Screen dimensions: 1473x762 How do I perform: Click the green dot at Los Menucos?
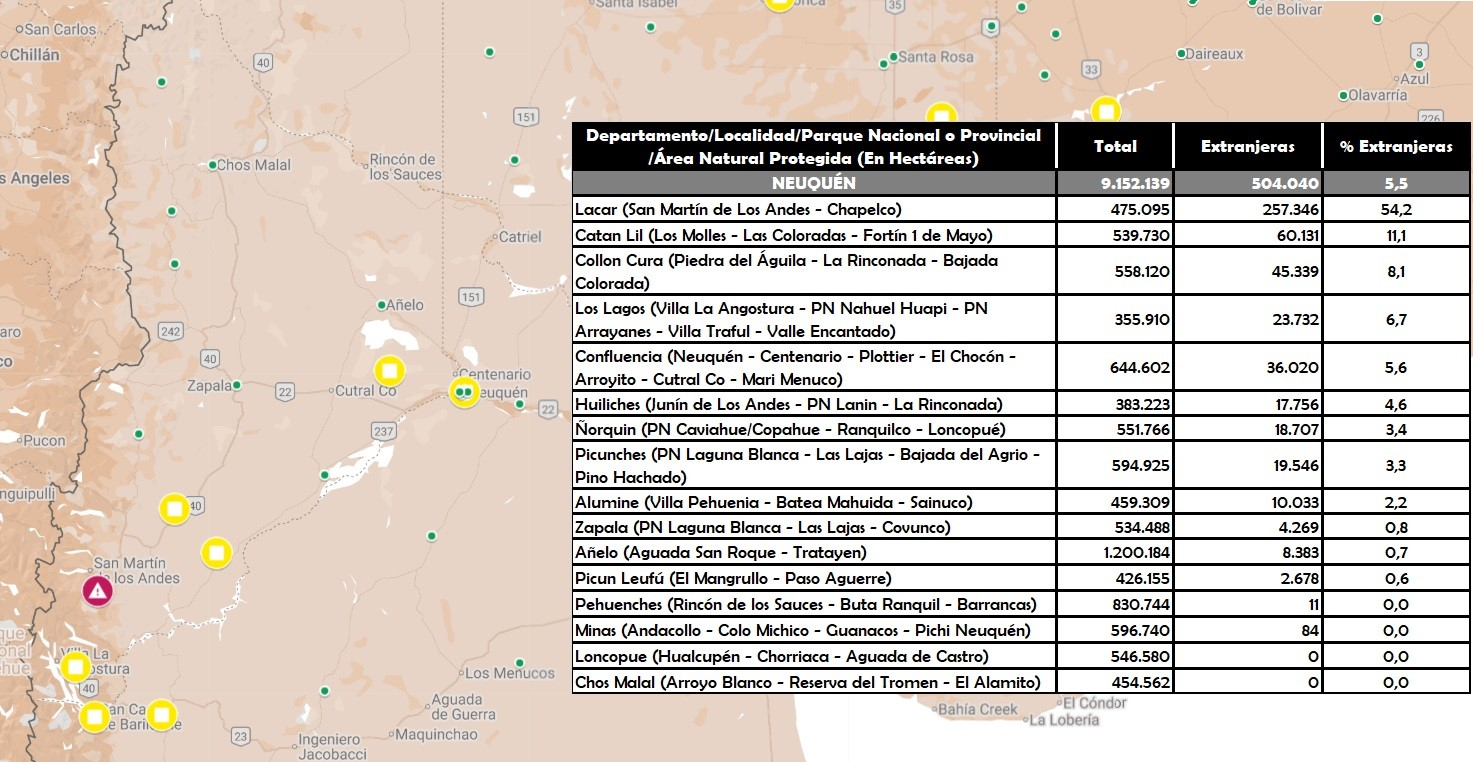520,662
